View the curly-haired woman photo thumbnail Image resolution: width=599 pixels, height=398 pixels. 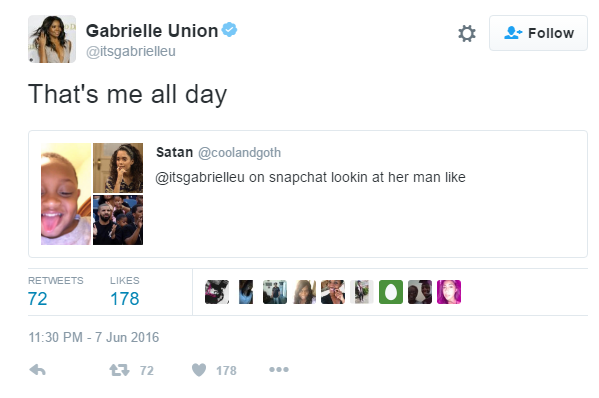[118, 168]
